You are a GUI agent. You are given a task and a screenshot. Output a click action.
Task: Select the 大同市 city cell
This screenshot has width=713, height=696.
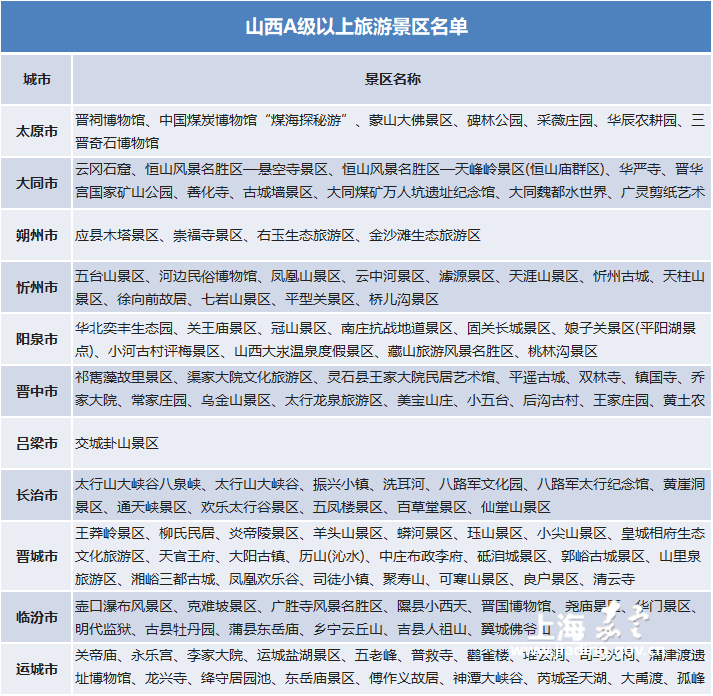36,183
